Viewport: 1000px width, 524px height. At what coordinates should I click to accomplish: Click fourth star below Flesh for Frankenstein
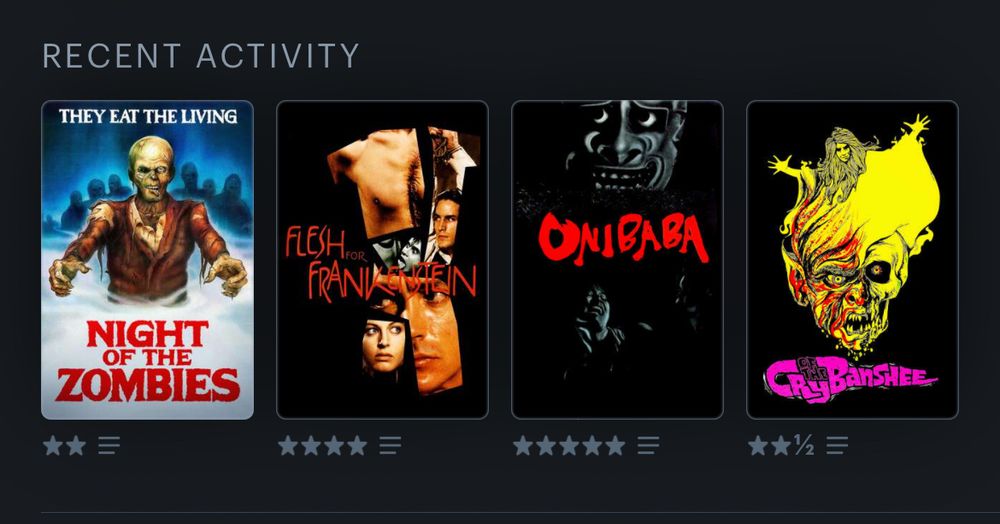tap(357, 446)
